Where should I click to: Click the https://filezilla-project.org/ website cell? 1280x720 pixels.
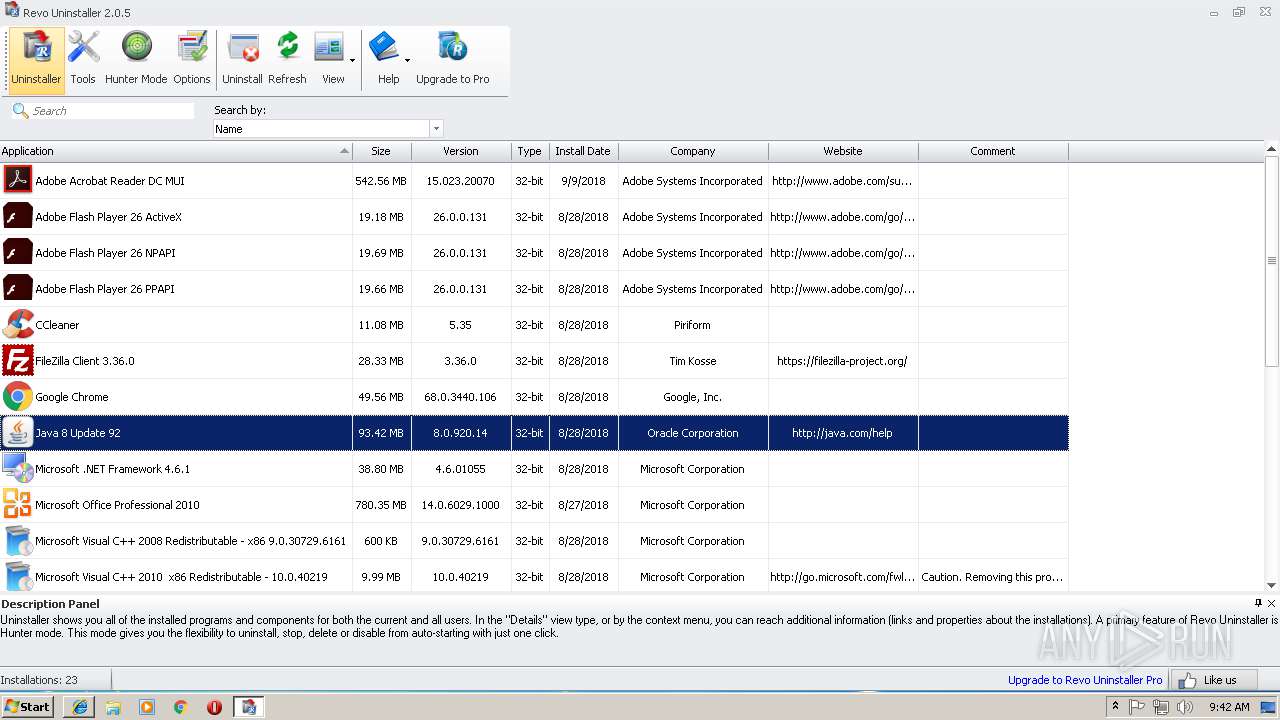click(843, 361)
